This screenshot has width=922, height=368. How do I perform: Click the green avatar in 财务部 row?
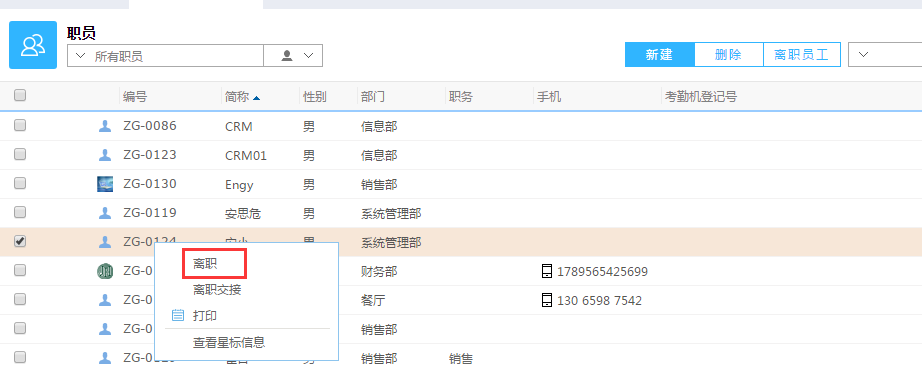(x=105, y=271)
